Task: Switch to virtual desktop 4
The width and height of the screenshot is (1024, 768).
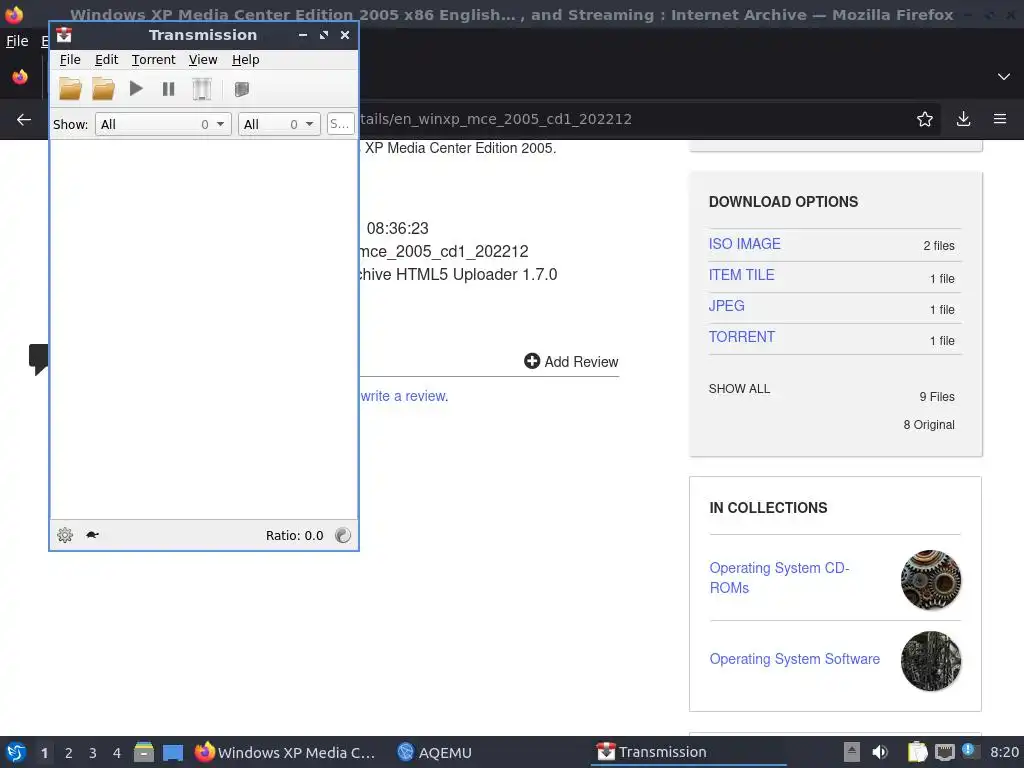Action: click(117, 753)
